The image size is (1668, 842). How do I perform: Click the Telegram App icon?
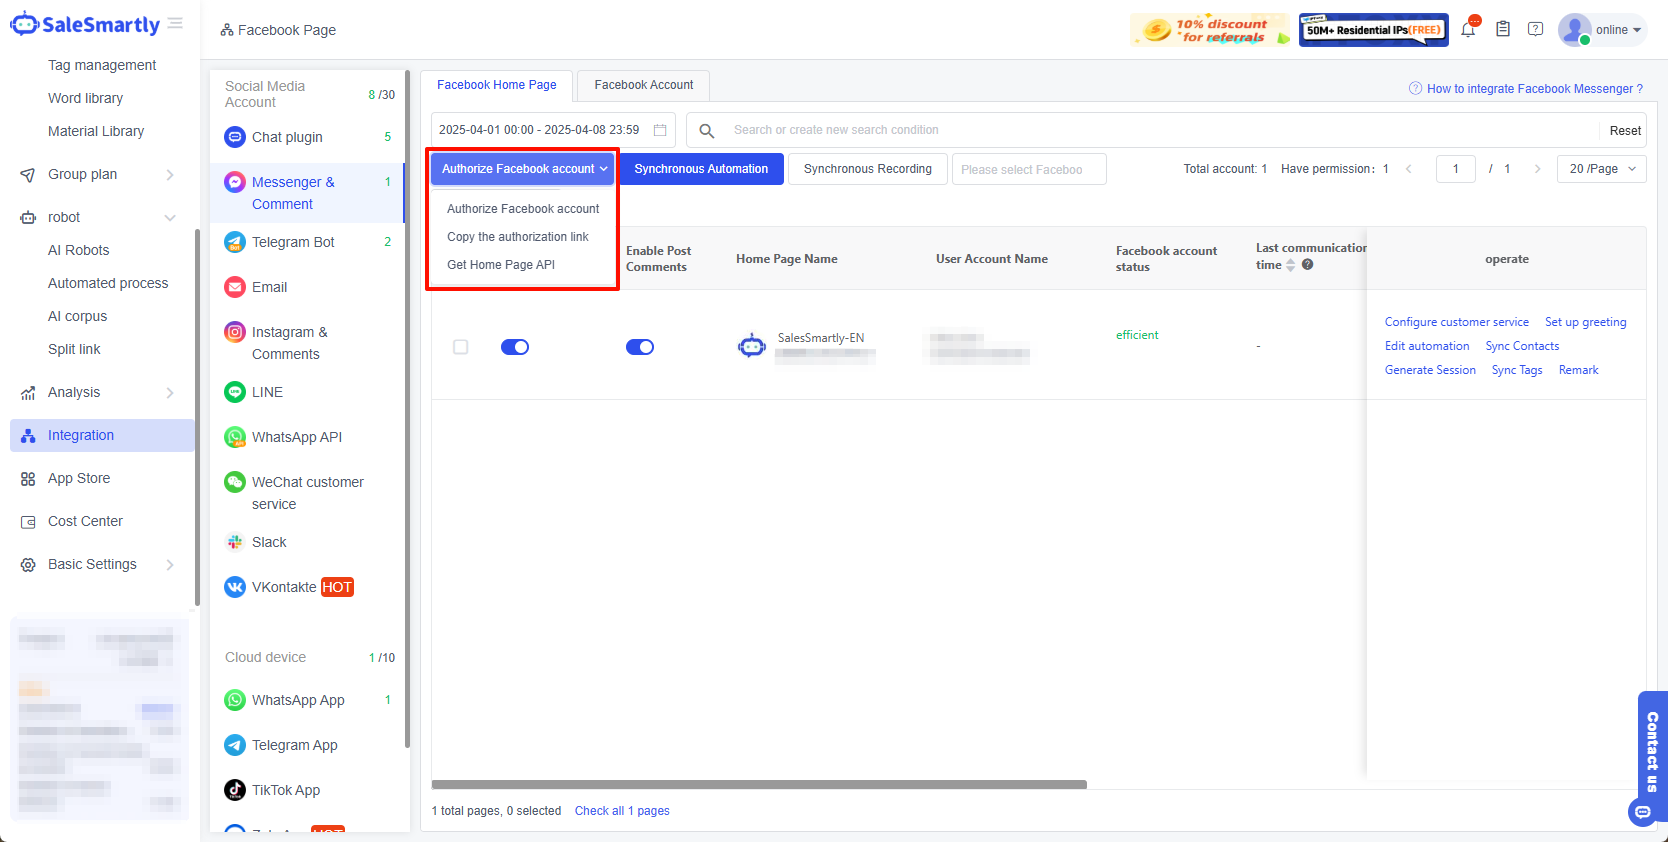coord(235,745)
